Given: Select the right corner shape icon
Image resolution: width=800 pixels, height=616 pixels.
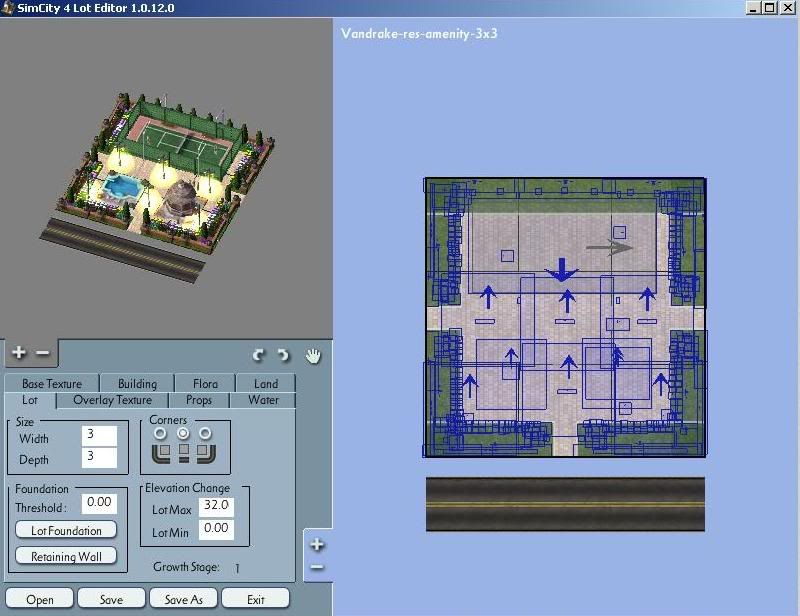Looking at the screenshot, I should (206, 453).
